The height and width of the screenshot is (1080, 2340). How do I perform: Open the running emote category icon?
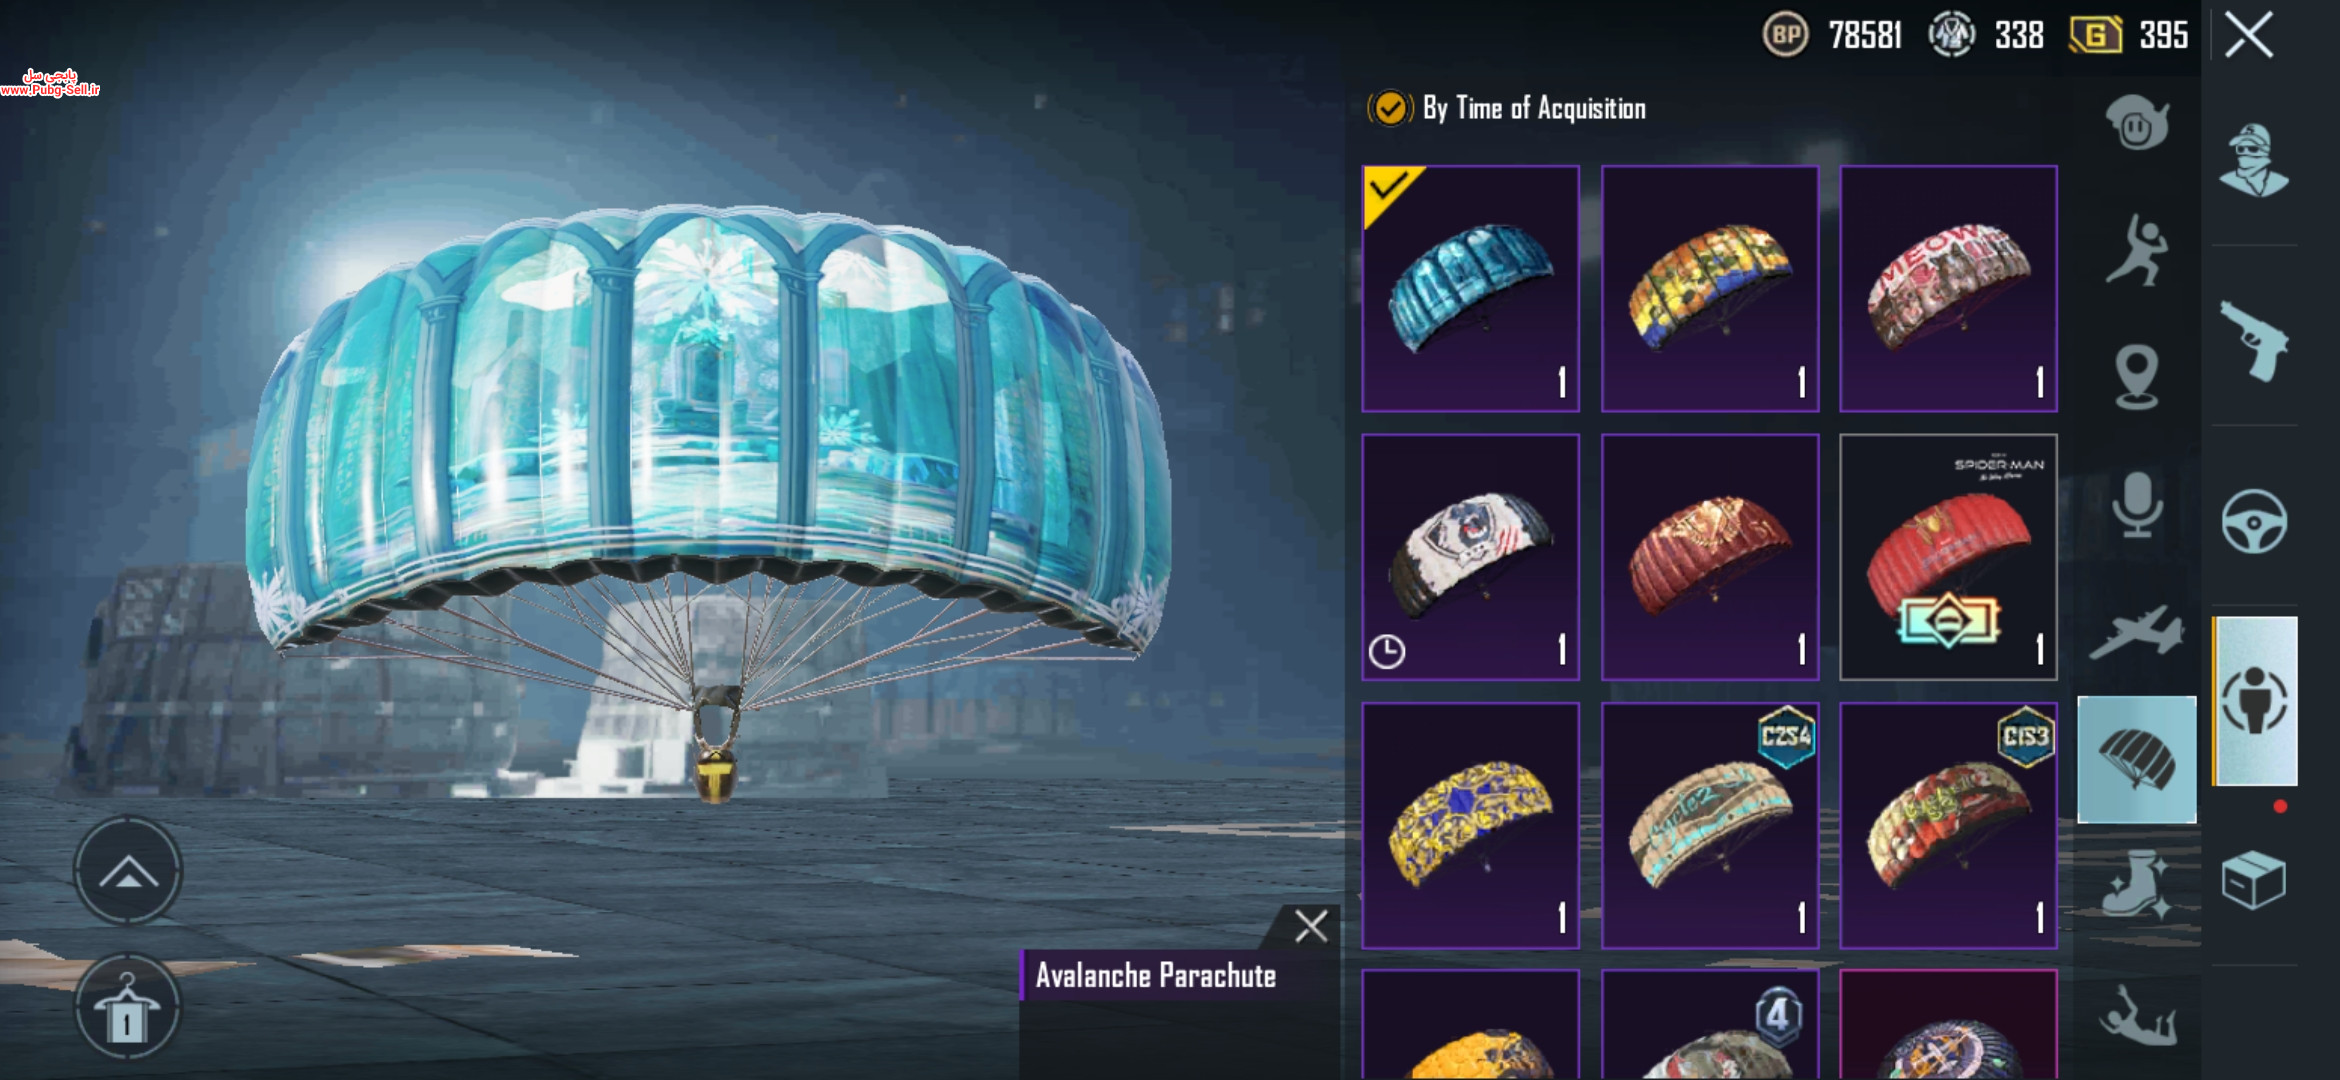2137,250
